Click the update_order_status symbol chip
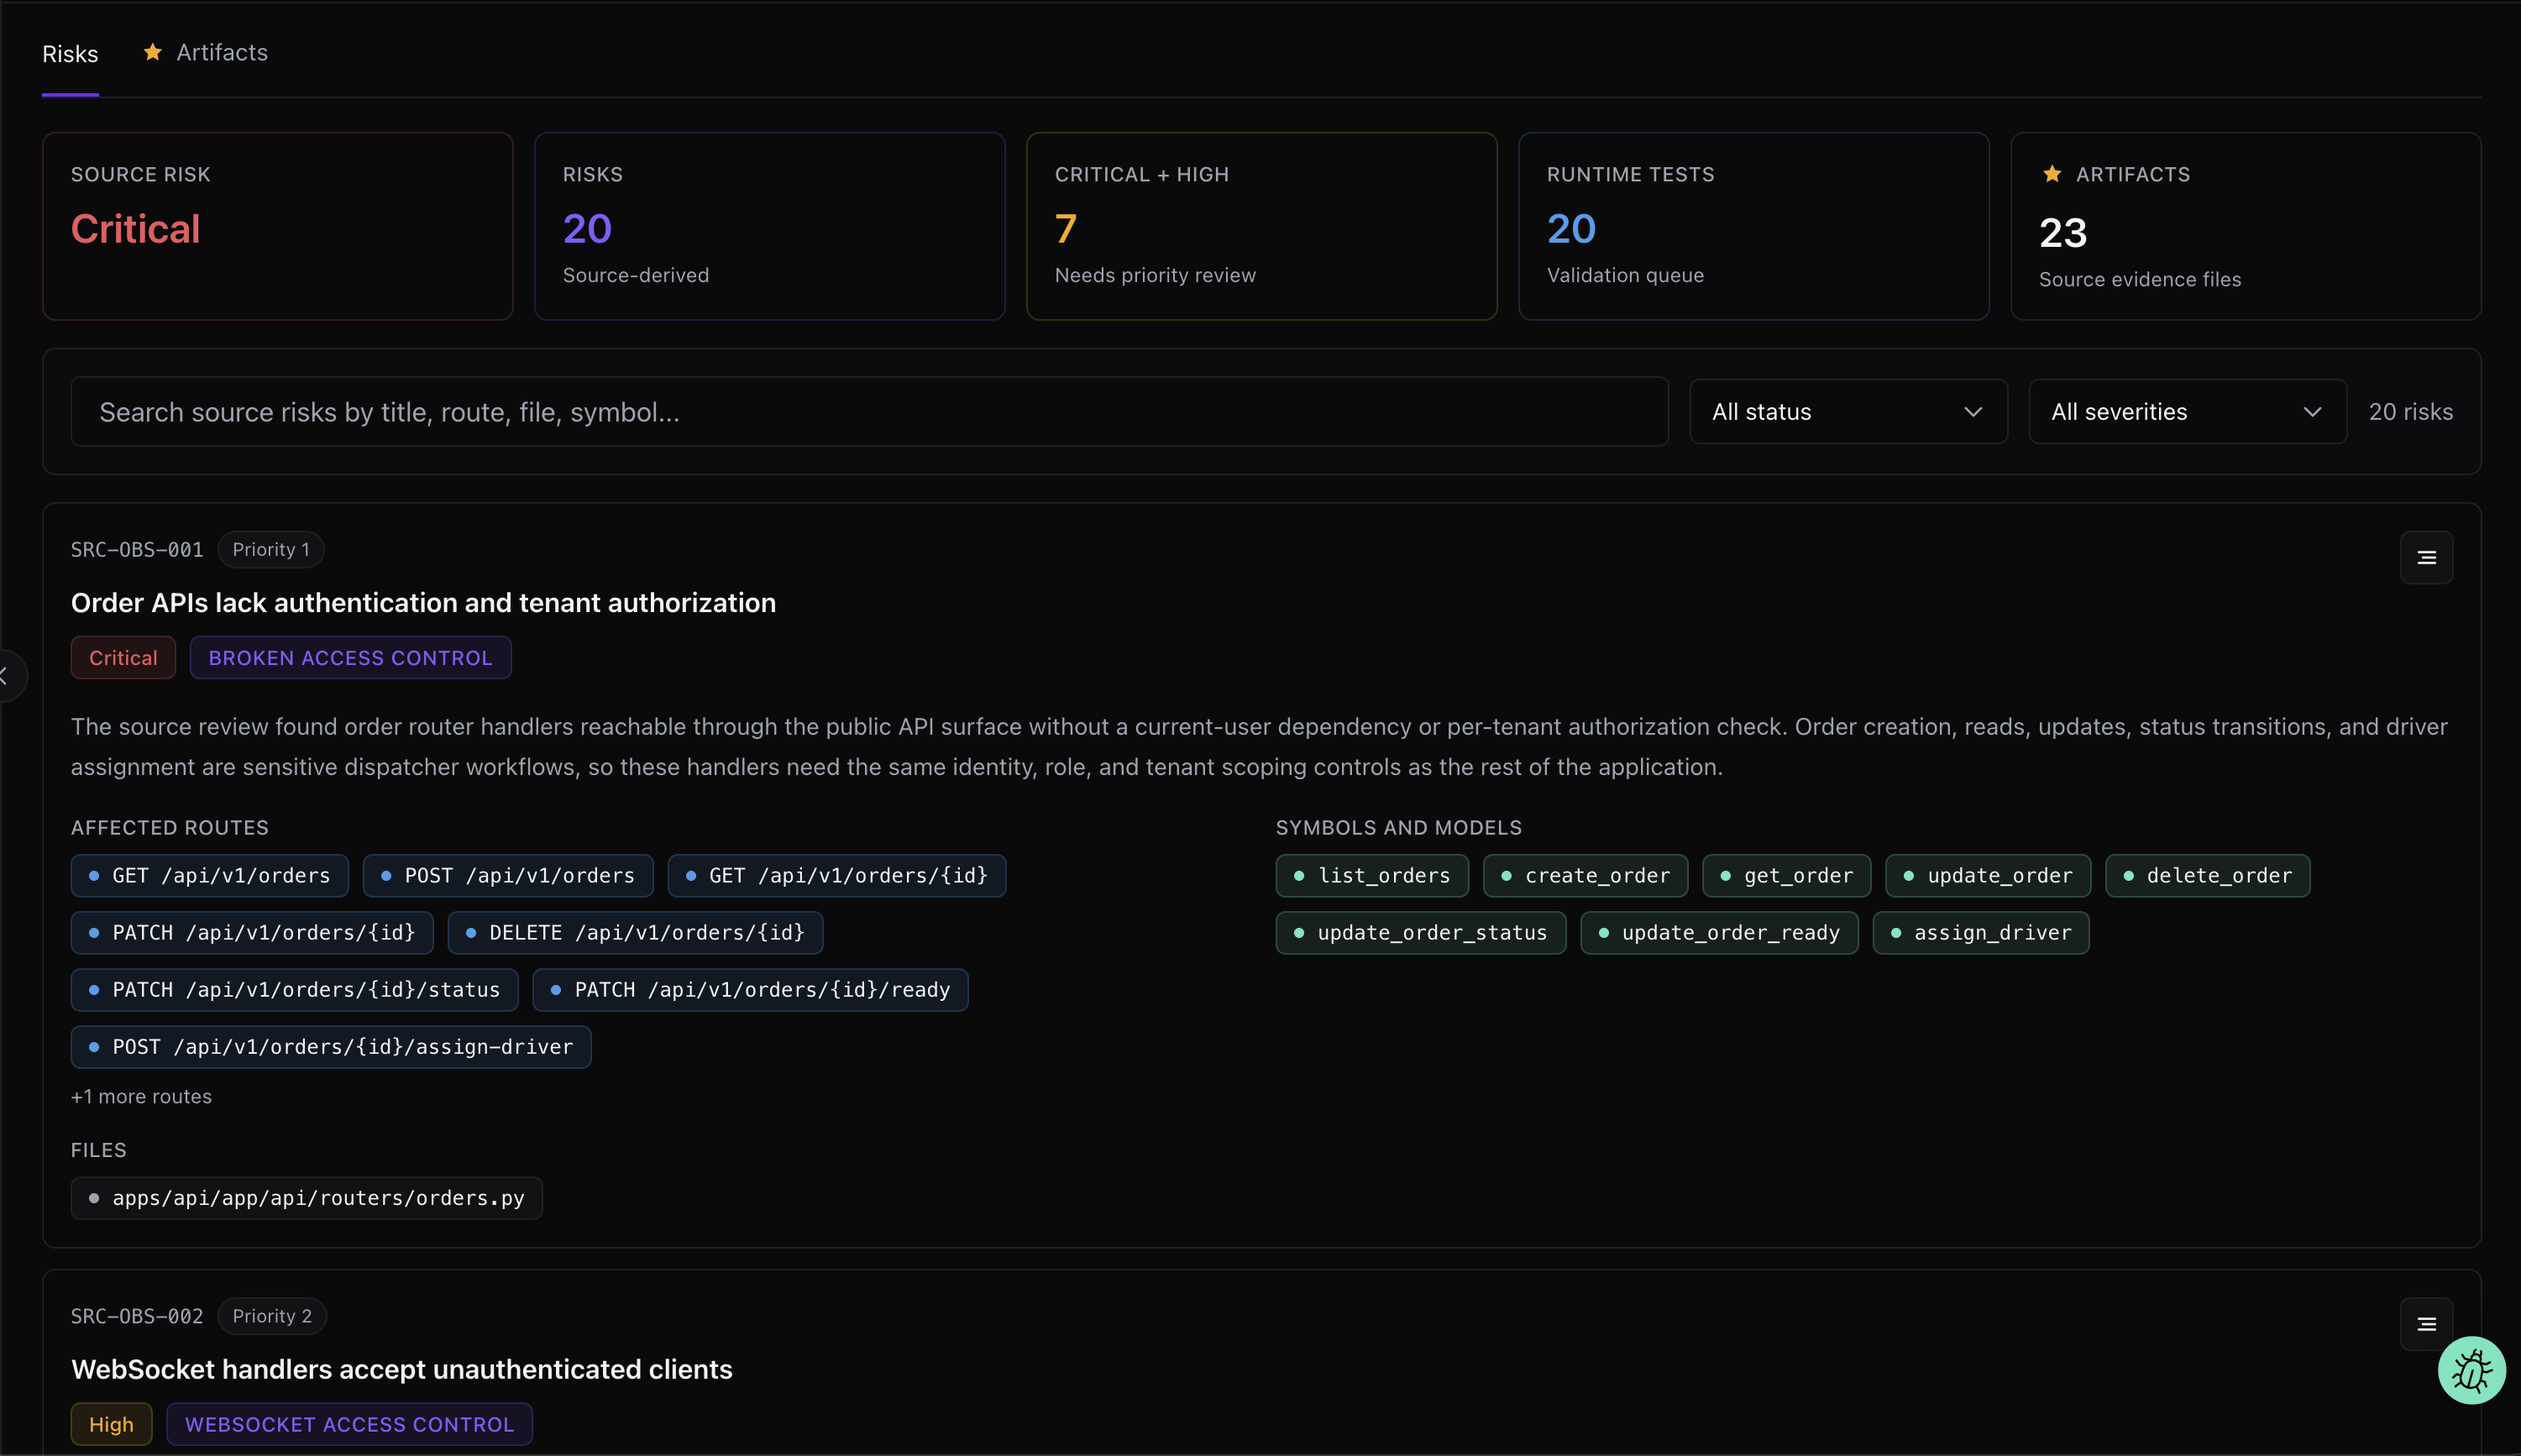The image size is (2521, 1456). (1421, 932)
